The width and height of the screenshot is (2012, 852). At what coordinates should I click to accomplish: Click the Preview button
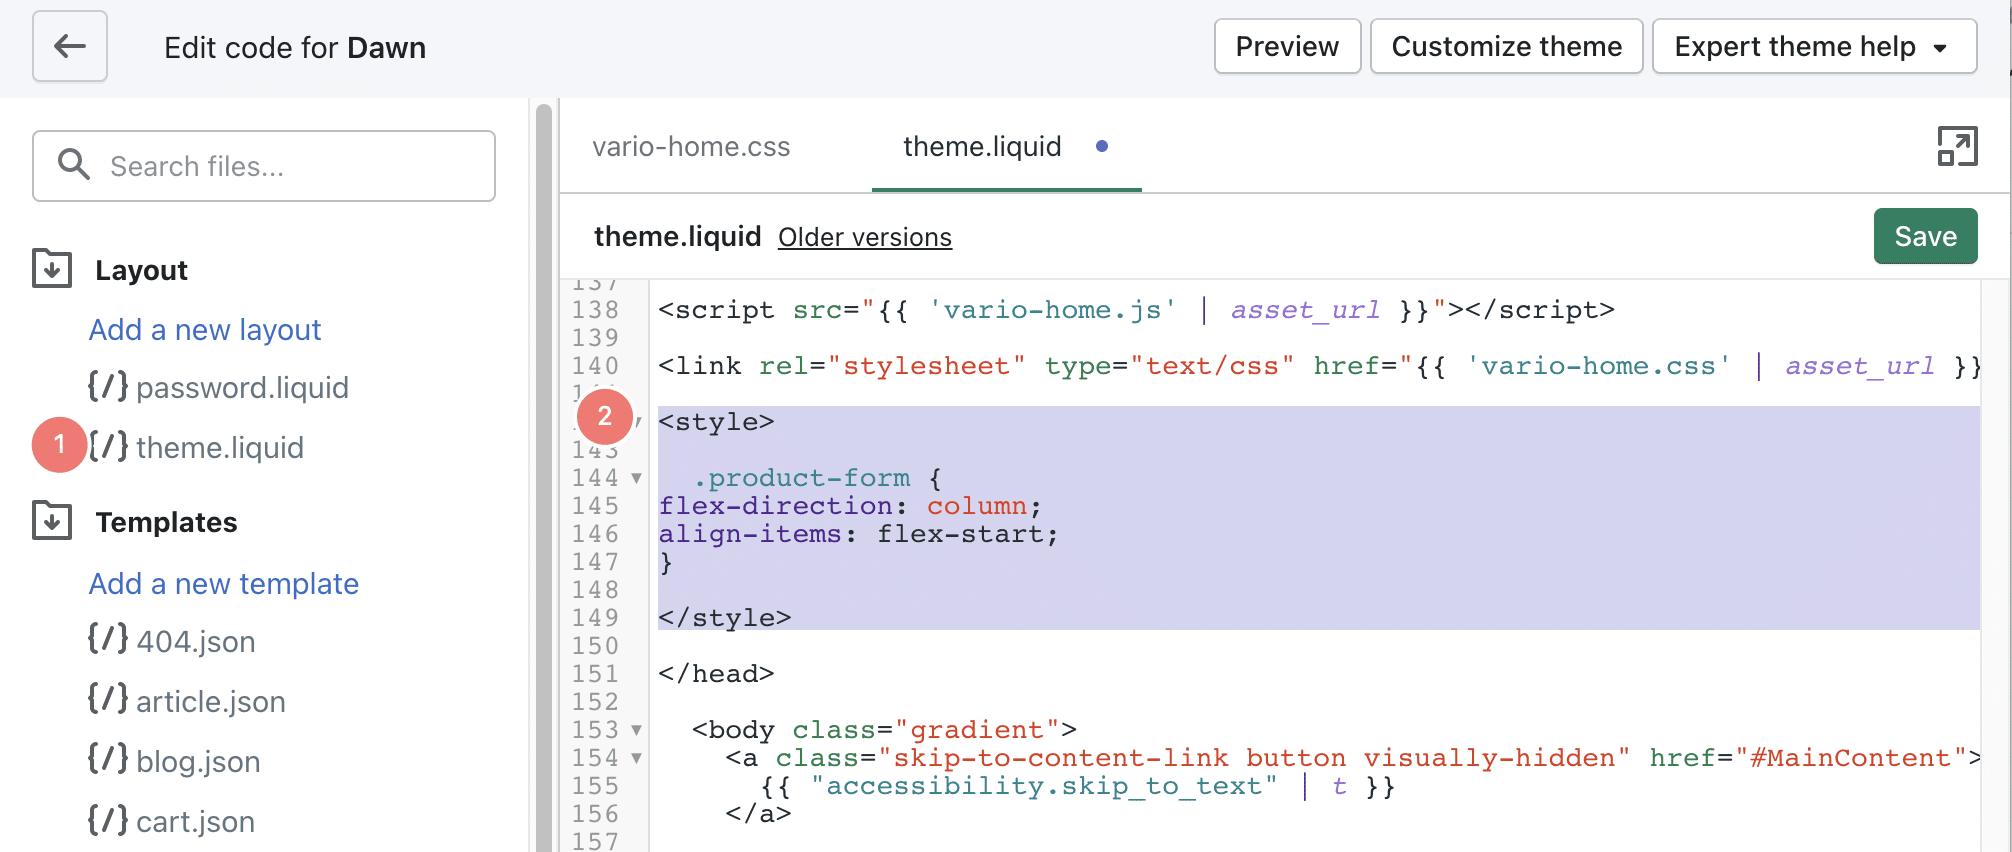(x=1287, y=46)
